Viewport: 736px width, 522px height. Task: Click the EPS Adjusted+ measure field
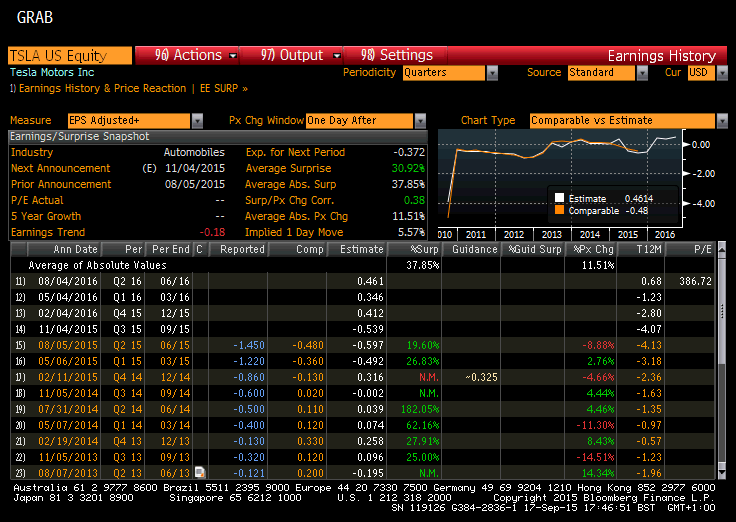(129, 121)
